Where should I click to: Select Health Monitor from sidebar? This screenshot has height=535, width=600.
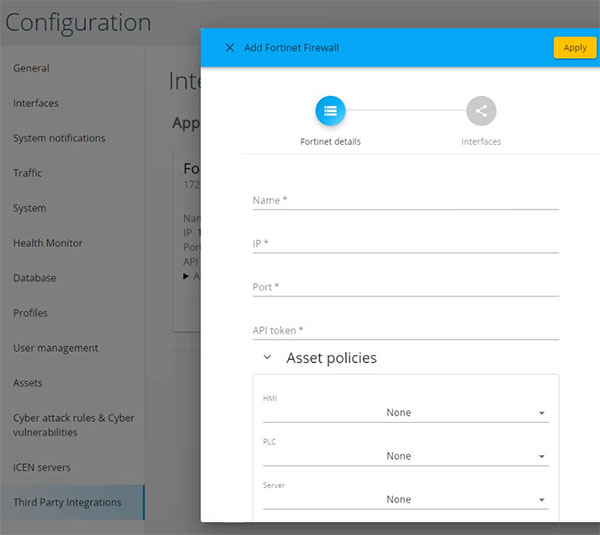tap(48, 243)
